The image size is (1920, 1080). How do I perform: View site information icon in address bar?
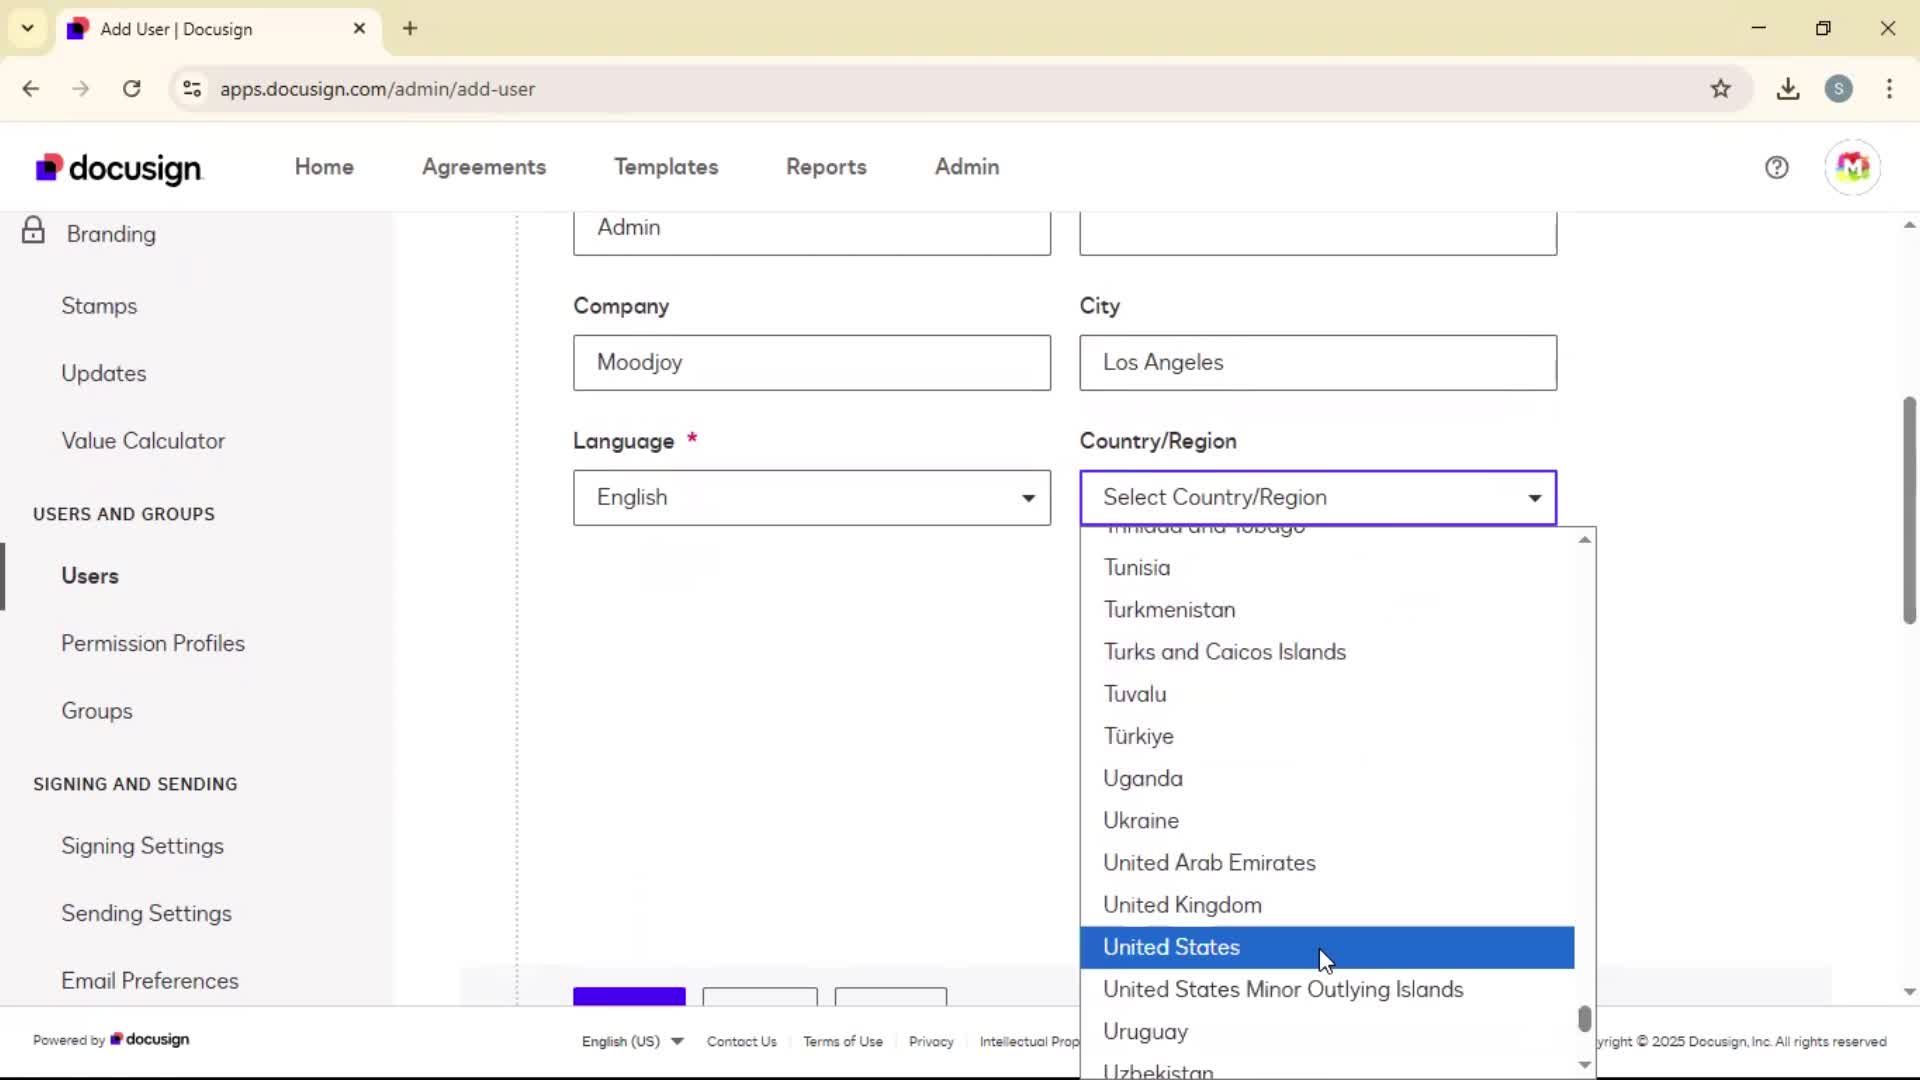(192, 89)
